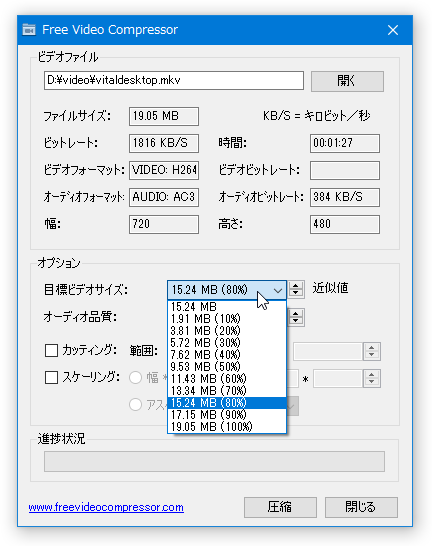The image size is (432, 546).
Task: Click the video file path field
Action: pyautogui.click(x=174, y=80)
